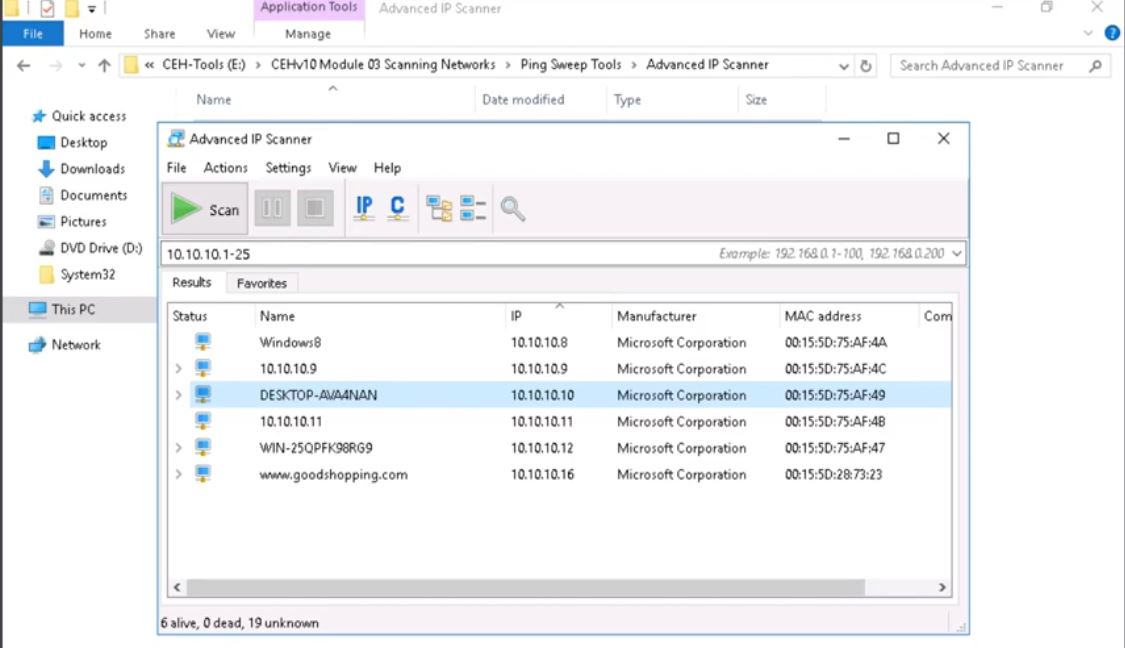Select This PC in navigation pane
The height and width of the screenshot is (648, 1125).
[72, 309]
